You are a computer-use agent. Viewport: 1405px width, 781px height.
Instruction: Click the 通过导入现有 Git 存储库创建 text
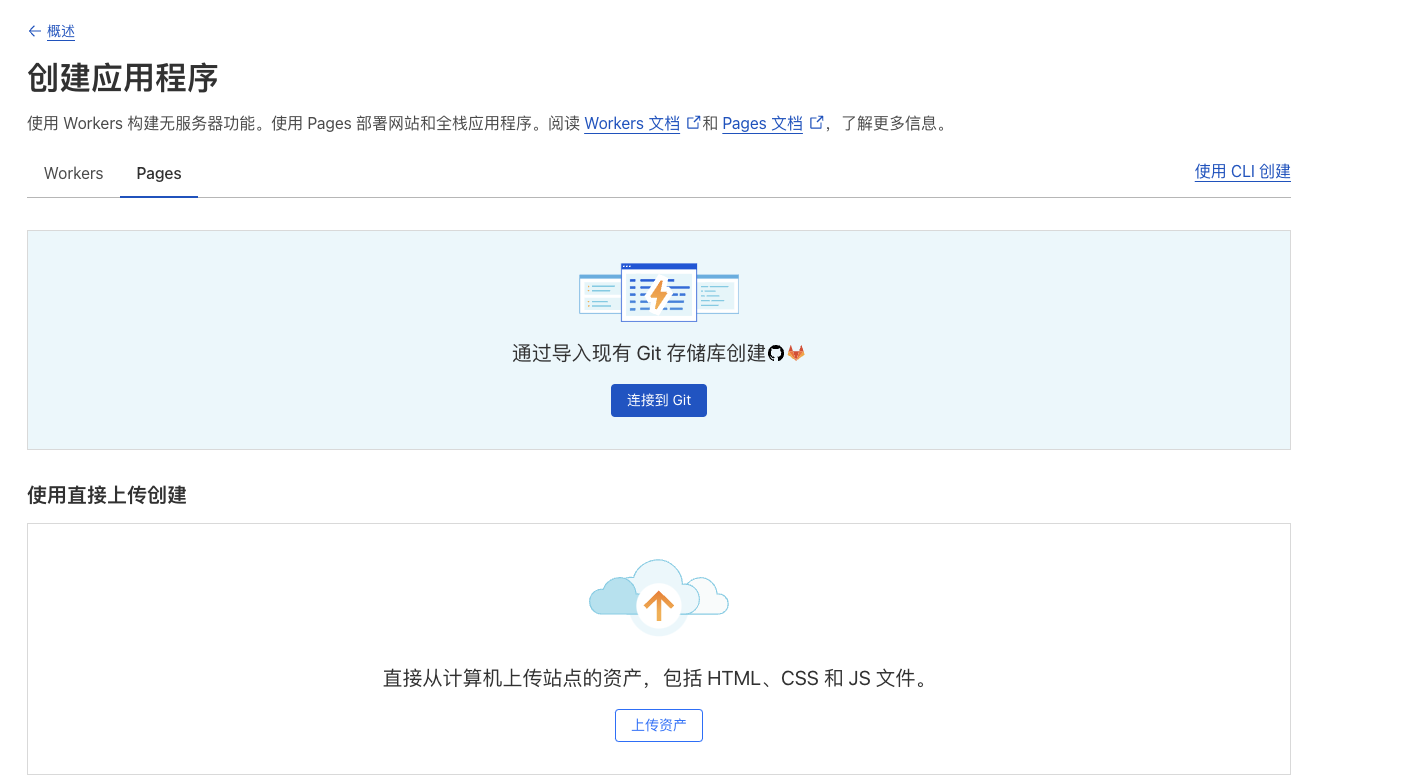pyautogui.click(x=638, y=353)
